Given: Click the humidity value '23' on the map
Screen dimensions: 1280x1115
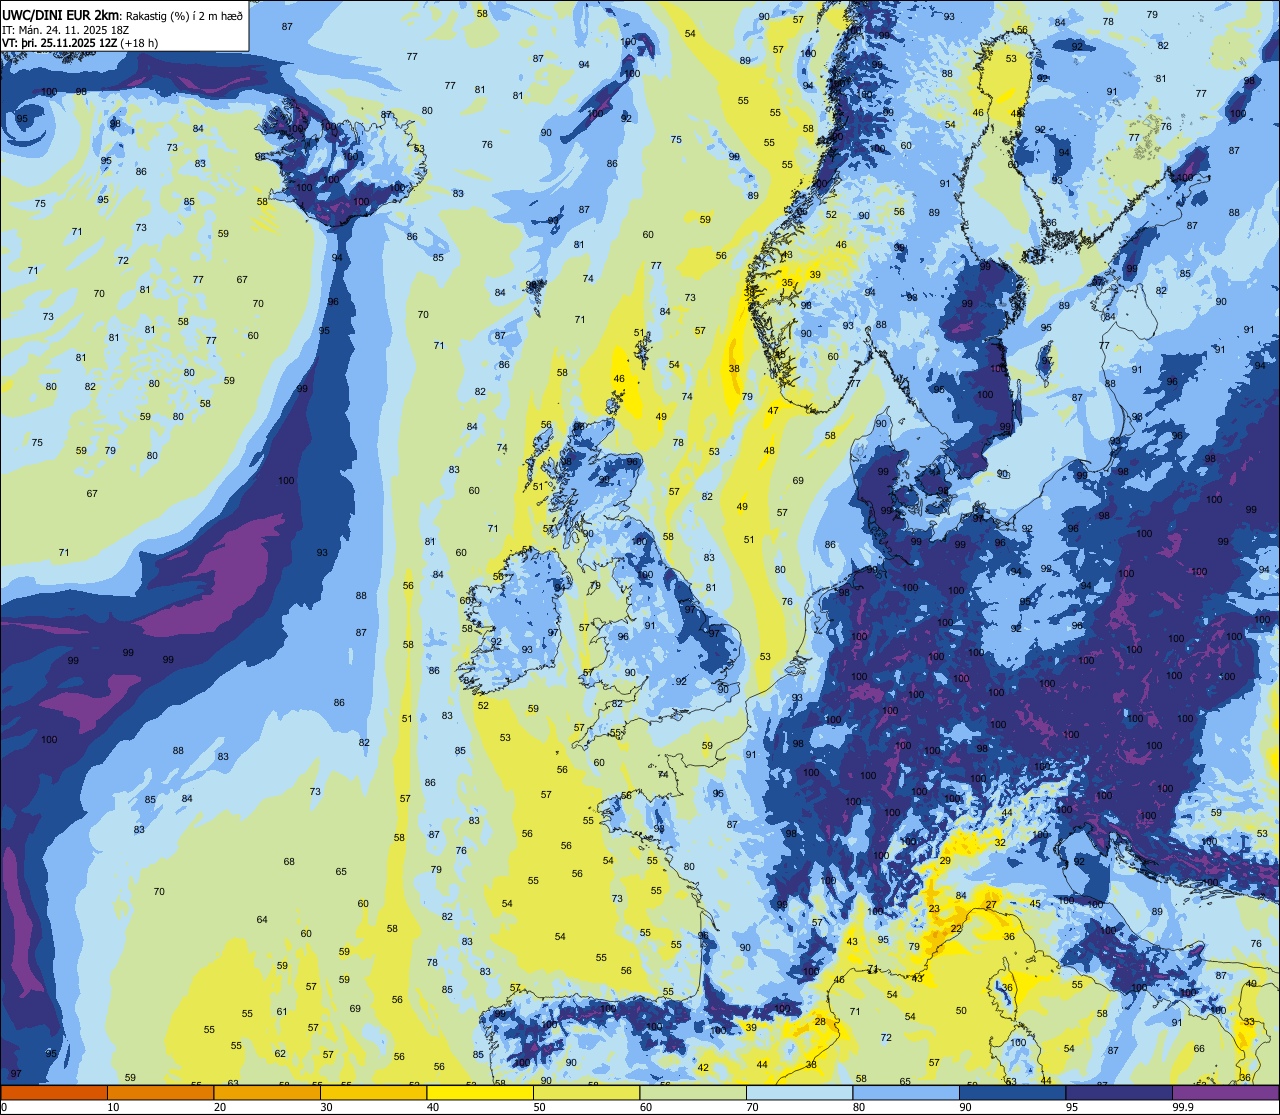Looking at the screenshot, I should (934, 909).
